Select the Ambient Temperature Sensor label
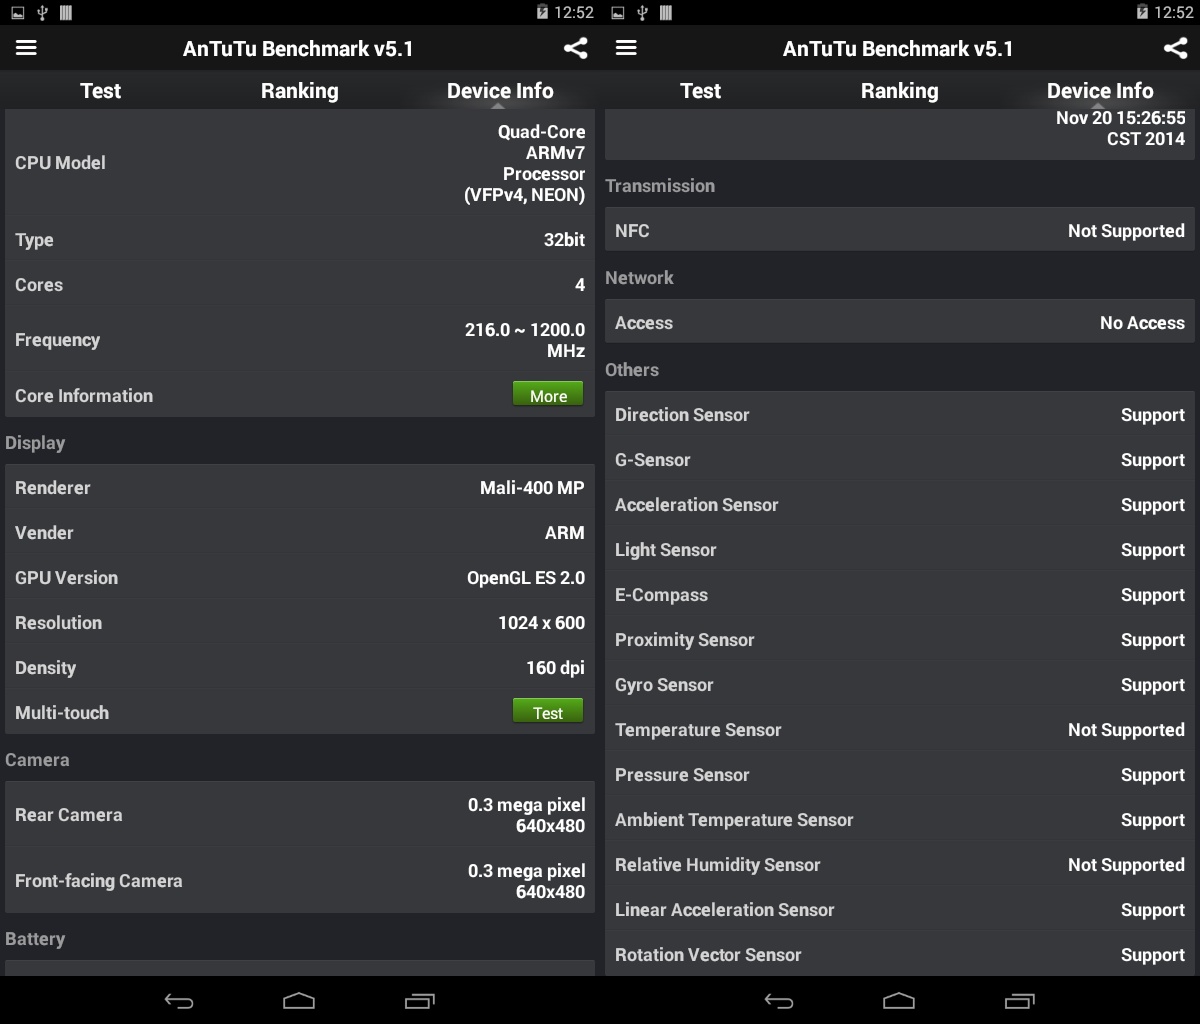The height and width of the screenshot is (1024, 1200). [x=734, y=820]
